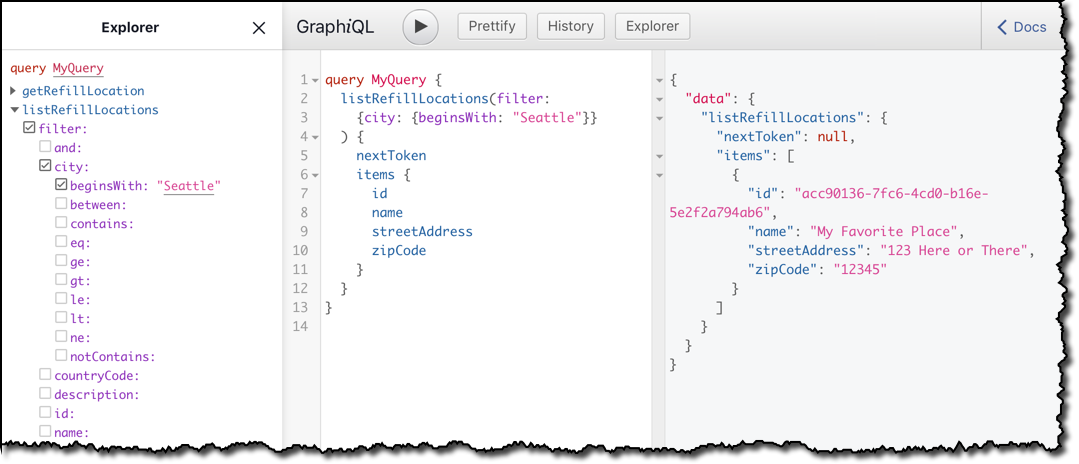
Task: Check the countryCode filter option
Action: 45,375
